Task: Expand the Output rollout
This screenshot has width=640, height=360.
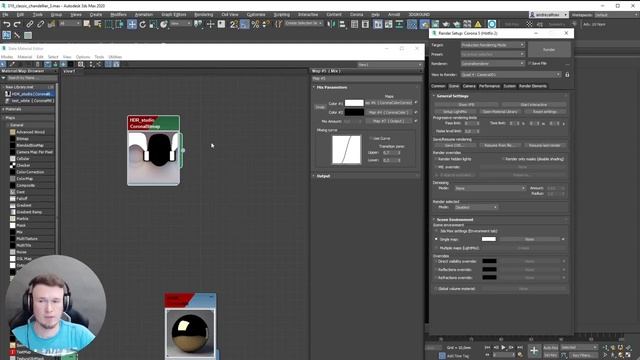Action: [323, 176]
